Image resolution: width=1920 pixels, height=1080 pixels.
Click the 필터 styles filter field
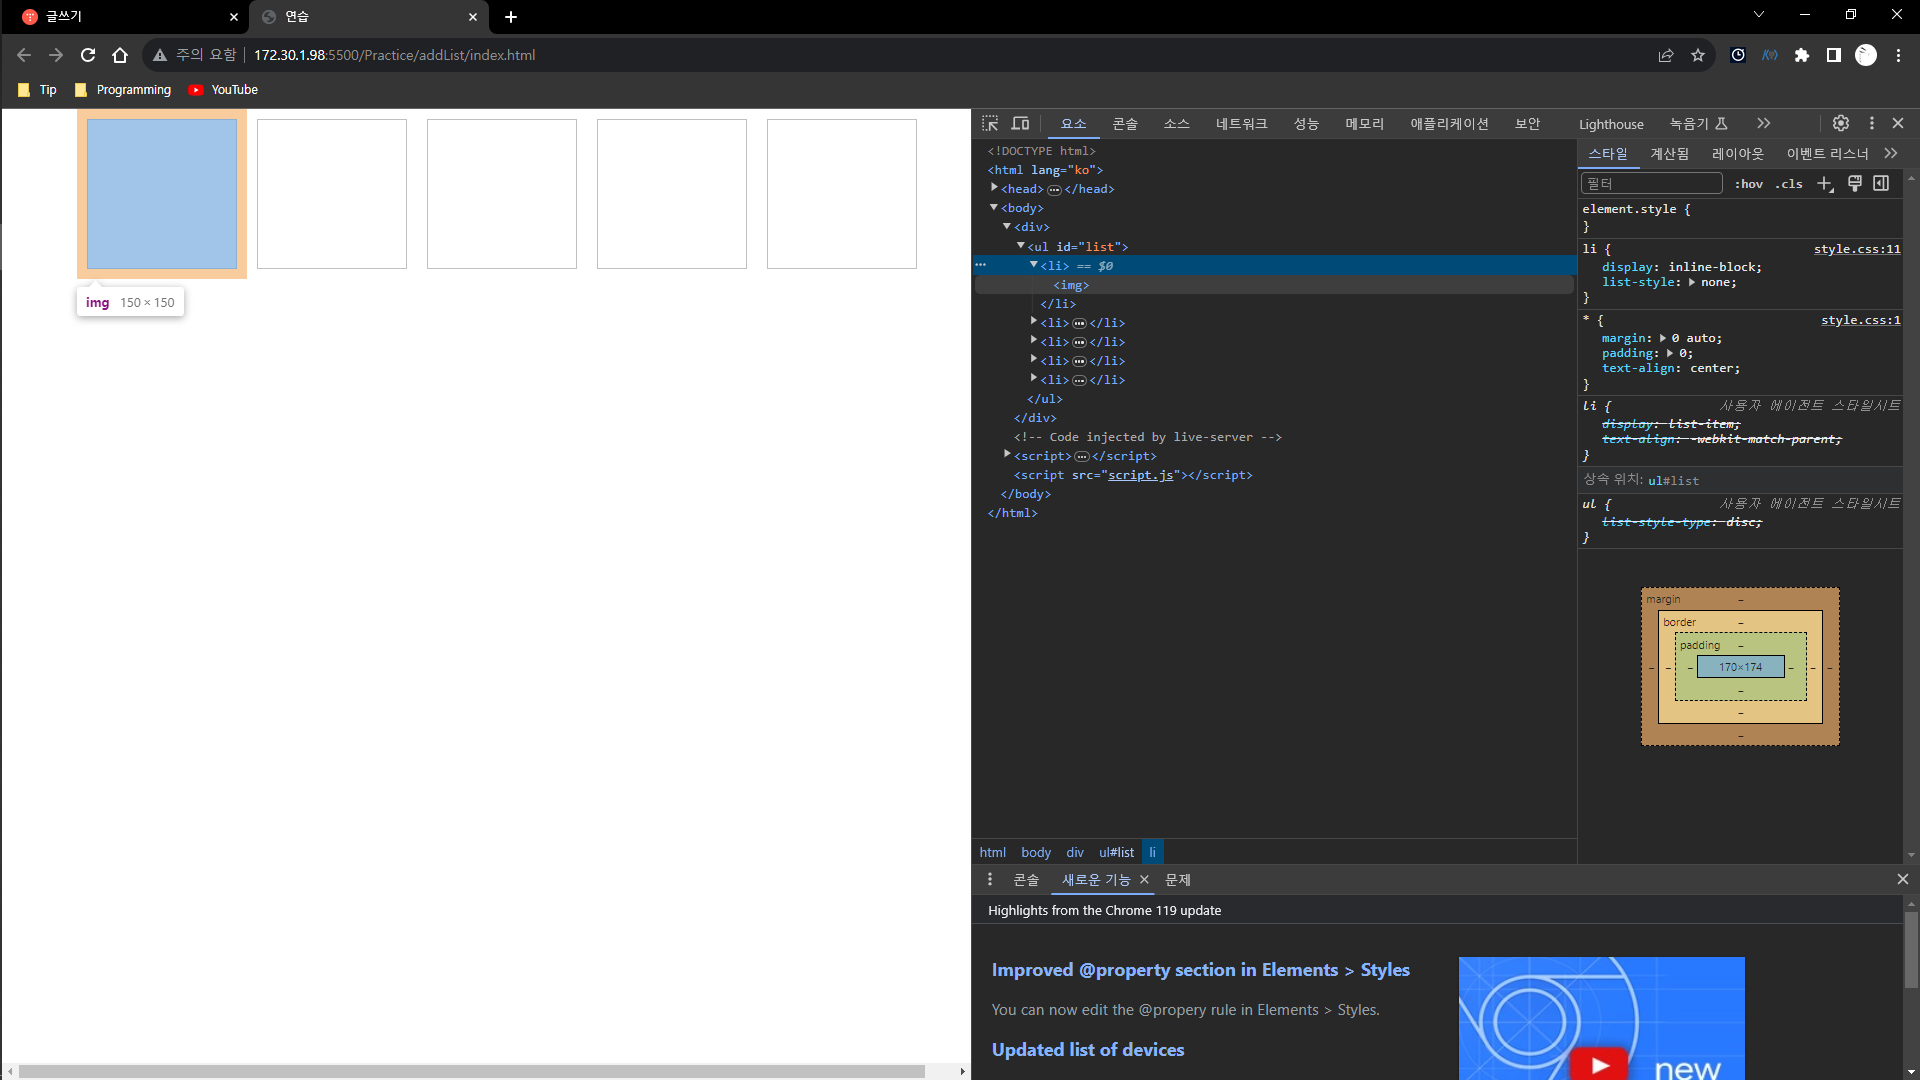1651,184
